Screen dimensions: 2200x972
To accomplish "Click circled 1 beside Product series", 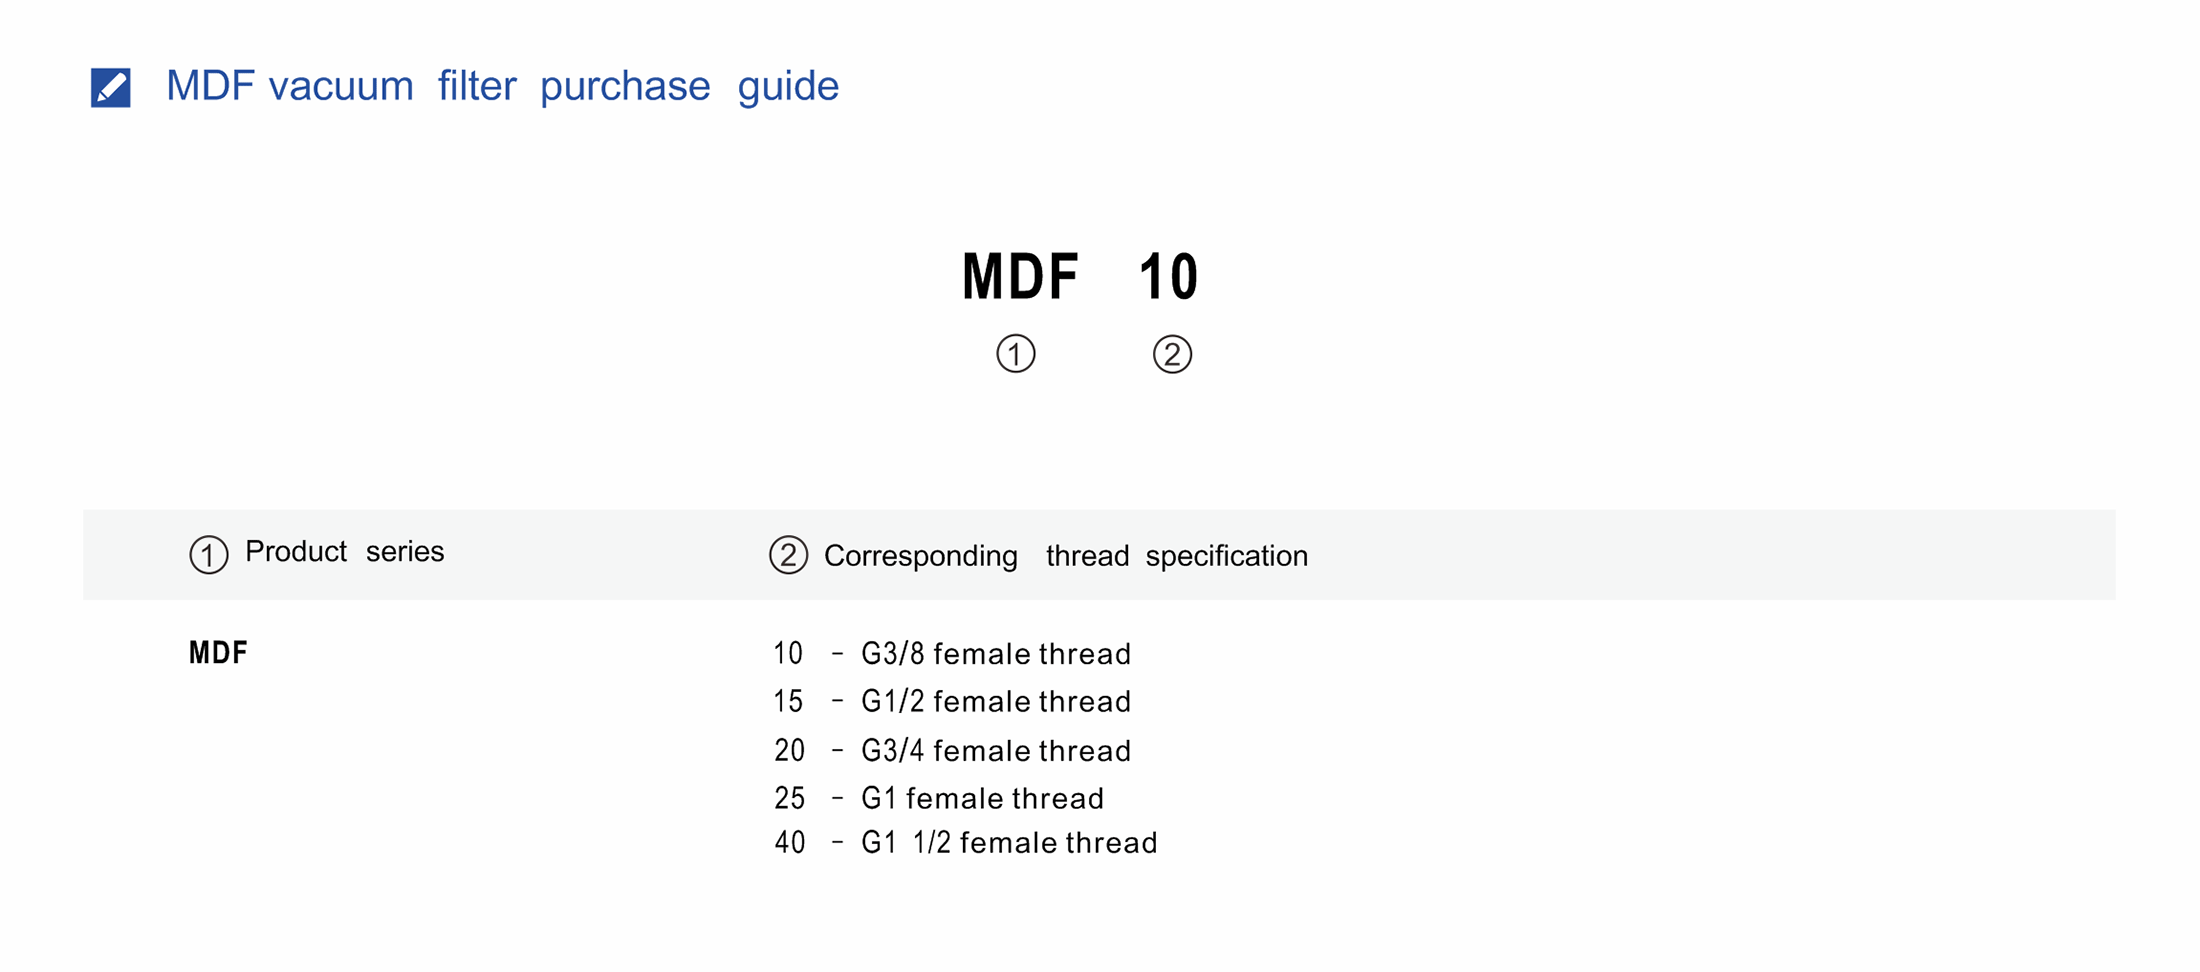I will point(208,554).
